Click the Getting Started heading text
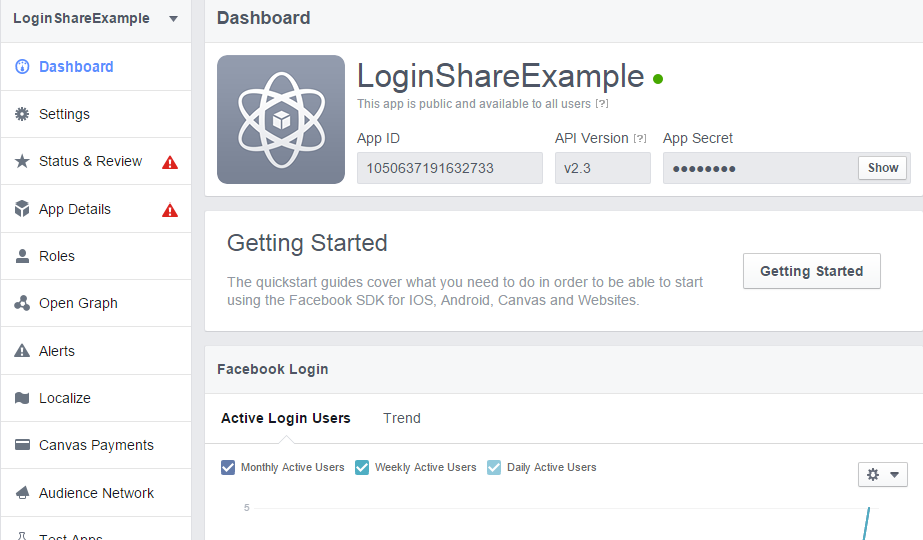This screenshot has width=923, height=540. click(307, 243)
